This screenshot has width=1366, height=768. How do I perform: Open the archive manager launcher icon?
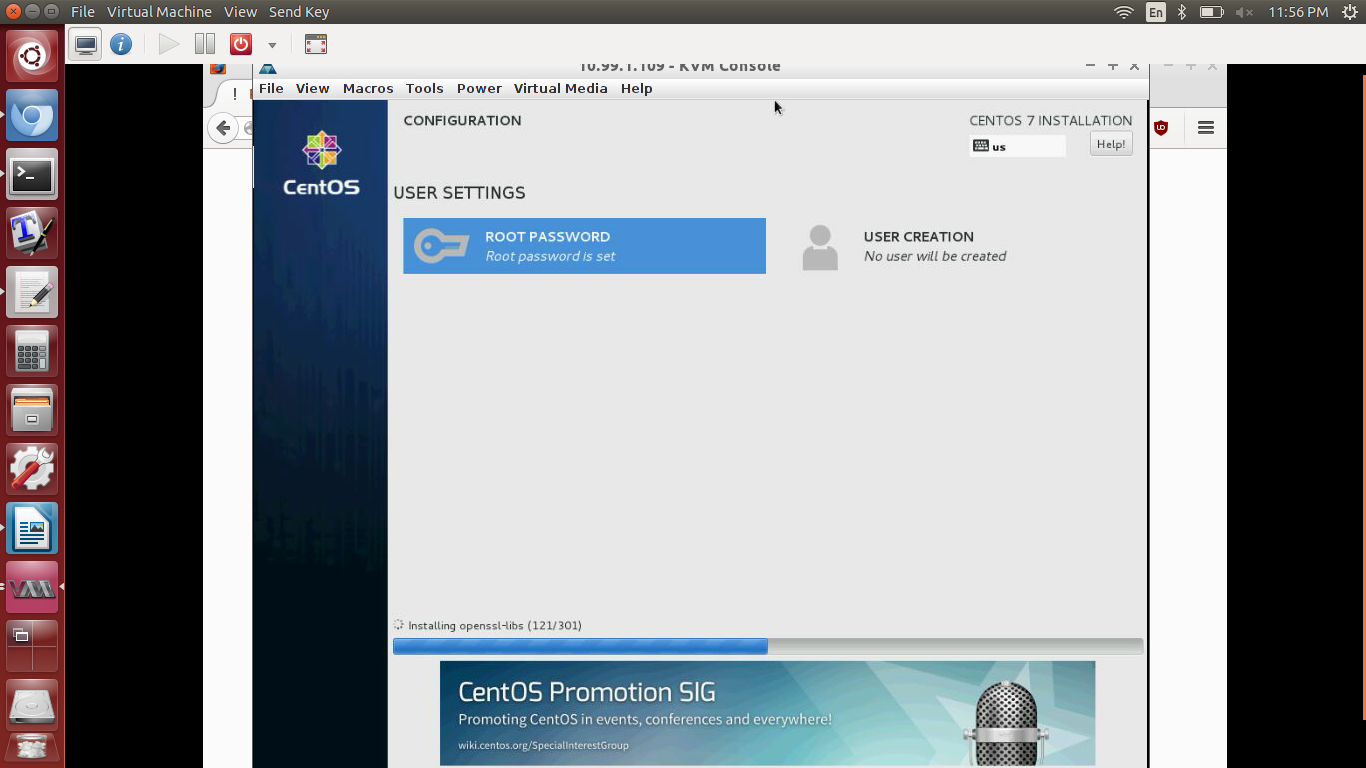pyautogui.click(x=32, y=410)
